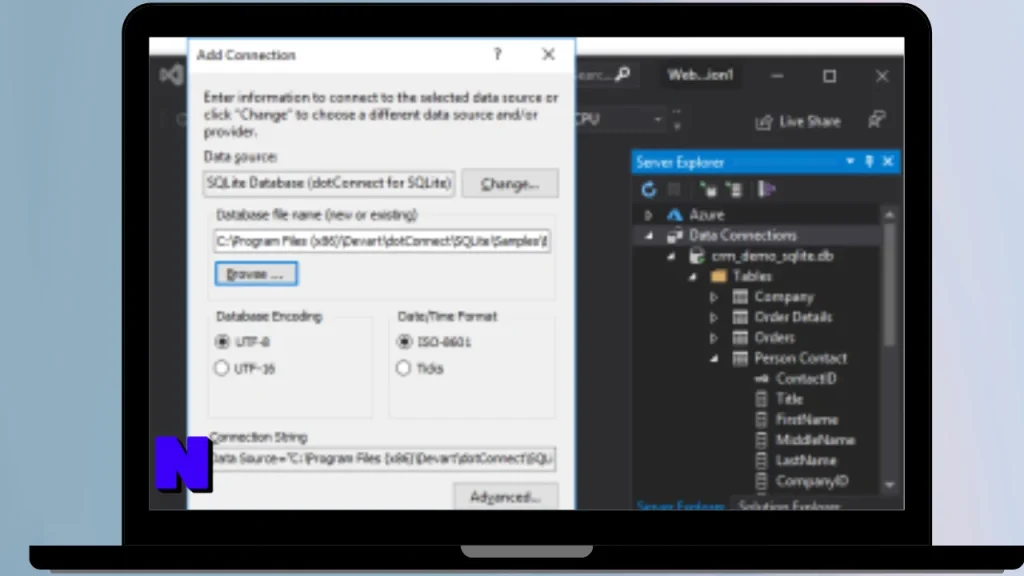Screen dimensions: 1024x576
Task: Select the Tables folder
Action: click(x=752, y=276)
